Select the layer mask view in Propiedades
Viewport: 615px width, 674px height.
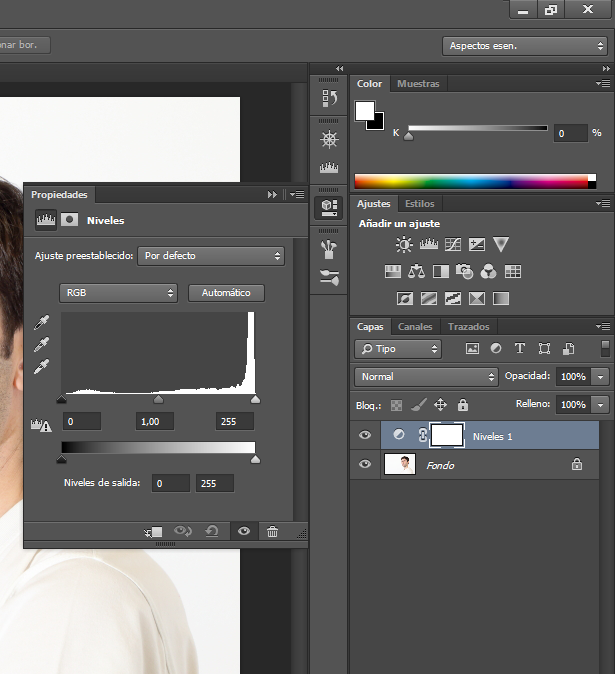tap(69, 220)
